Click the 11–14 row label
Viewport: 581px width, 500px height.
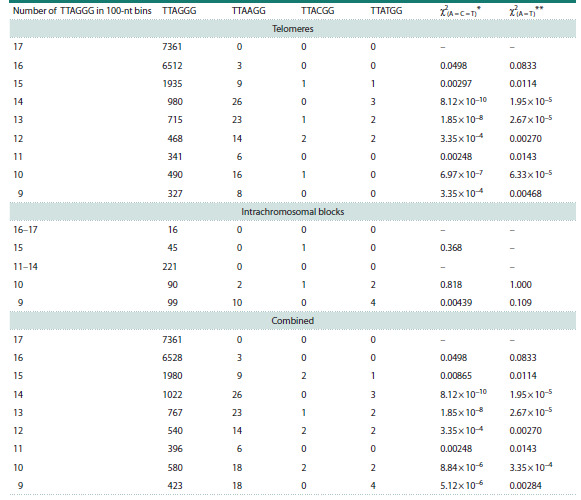(26, 267)
